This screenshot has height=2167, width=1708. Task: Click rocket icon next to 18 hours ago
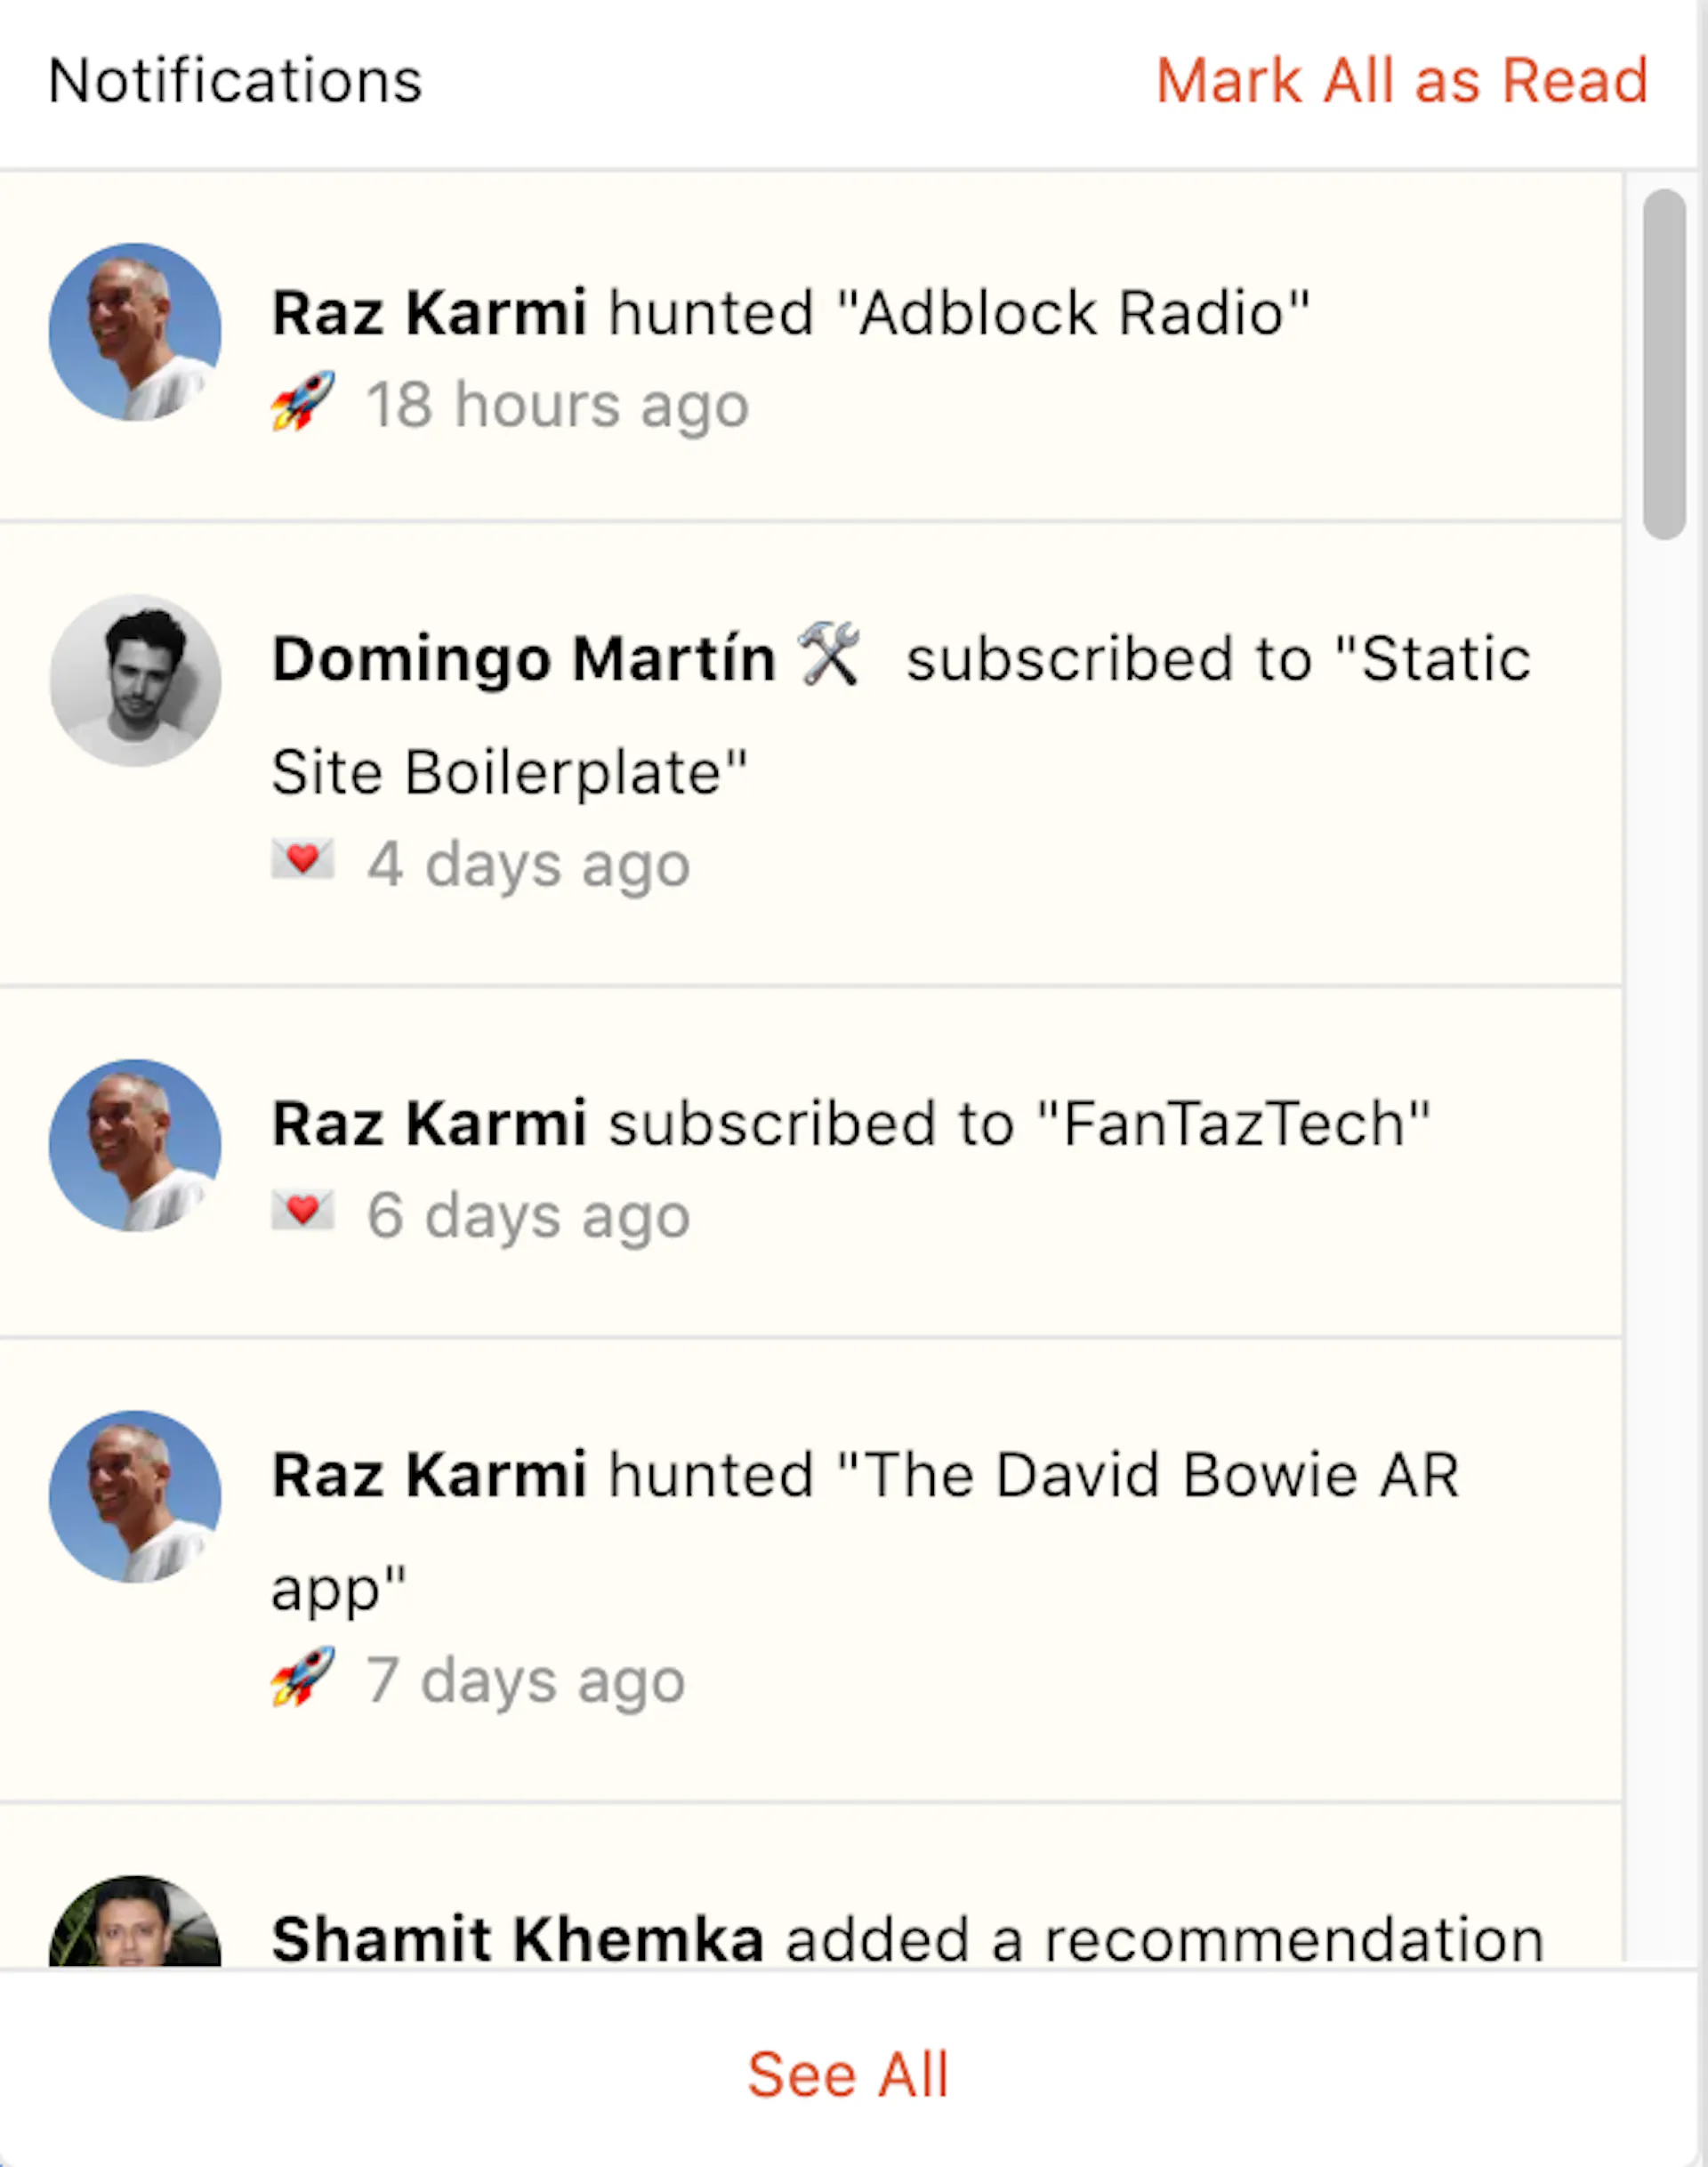[302, 402]
